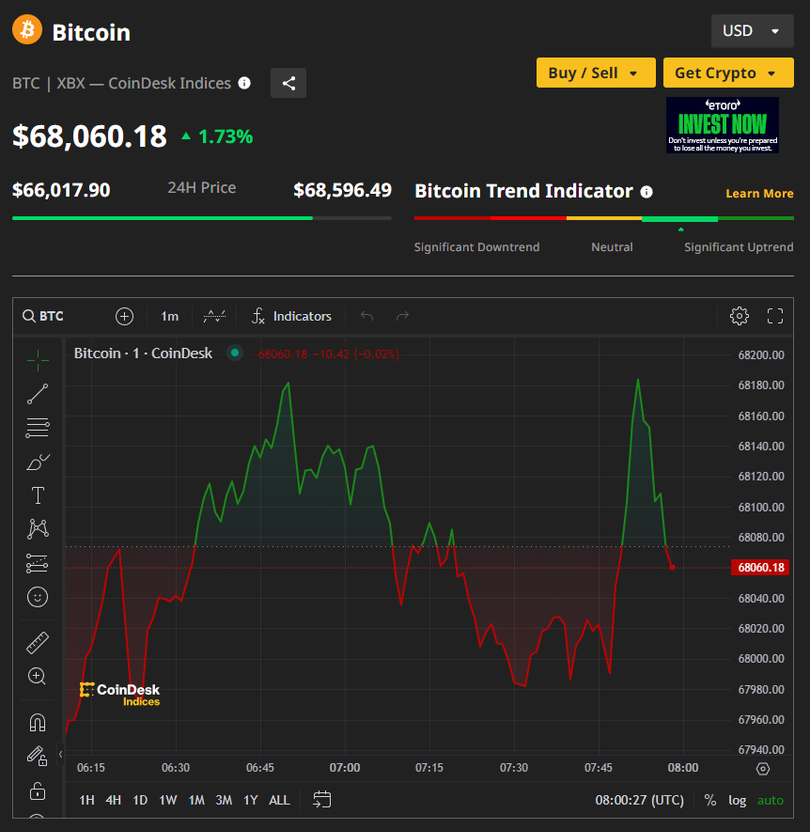The image size is (810, 832).
Task: Open the emoji icons tool
Action: [37, 597]
